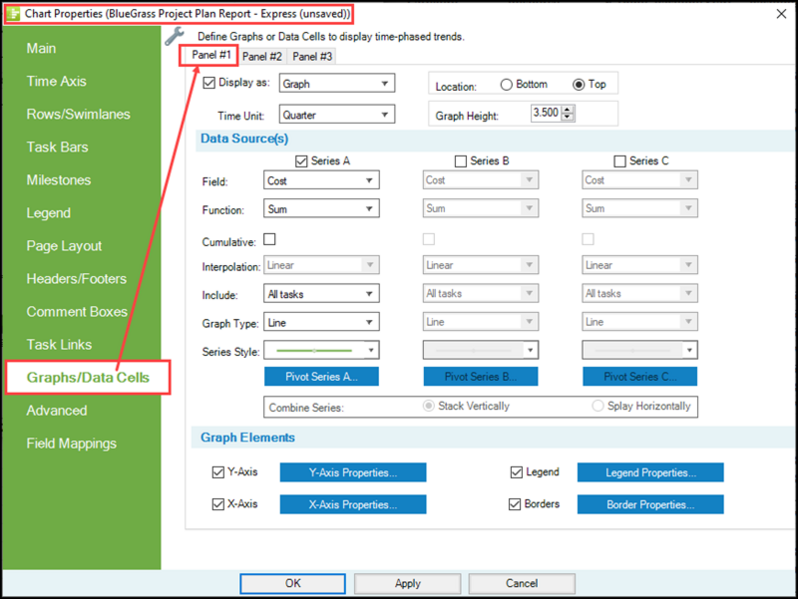Open Series B Series Style dropdown

coord(480,350)
